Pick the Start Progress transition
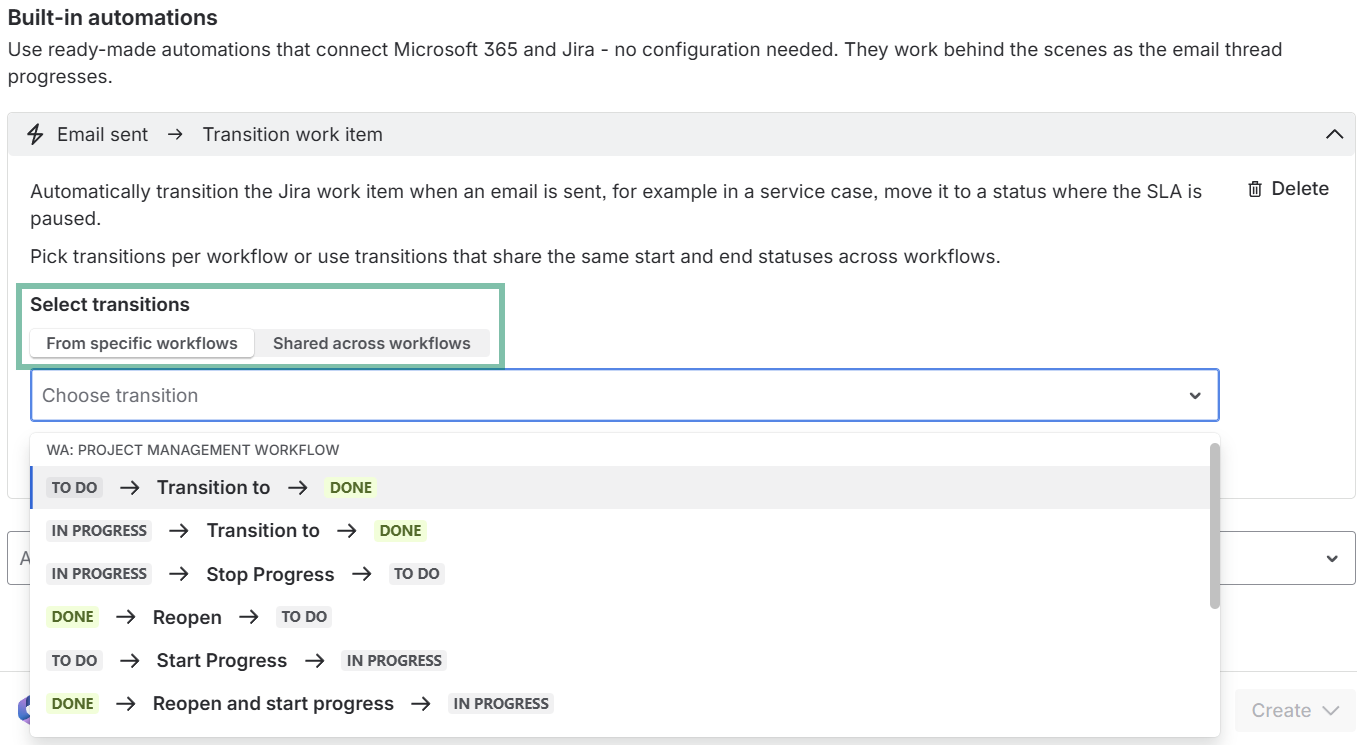Screen dimensions: 1357x745 (x=221, y=661)
